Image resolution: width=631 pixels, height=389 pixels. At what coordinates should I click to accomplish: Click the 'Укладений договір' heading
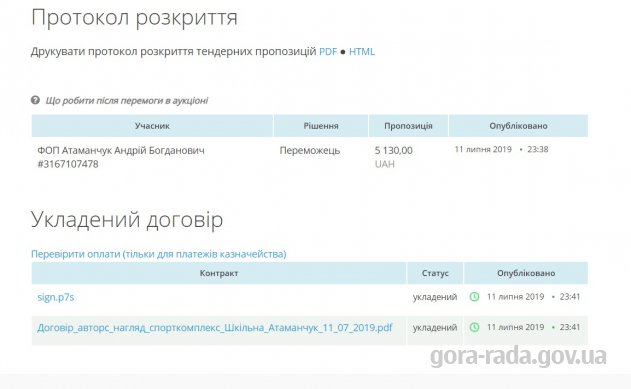tap(127, 220)
